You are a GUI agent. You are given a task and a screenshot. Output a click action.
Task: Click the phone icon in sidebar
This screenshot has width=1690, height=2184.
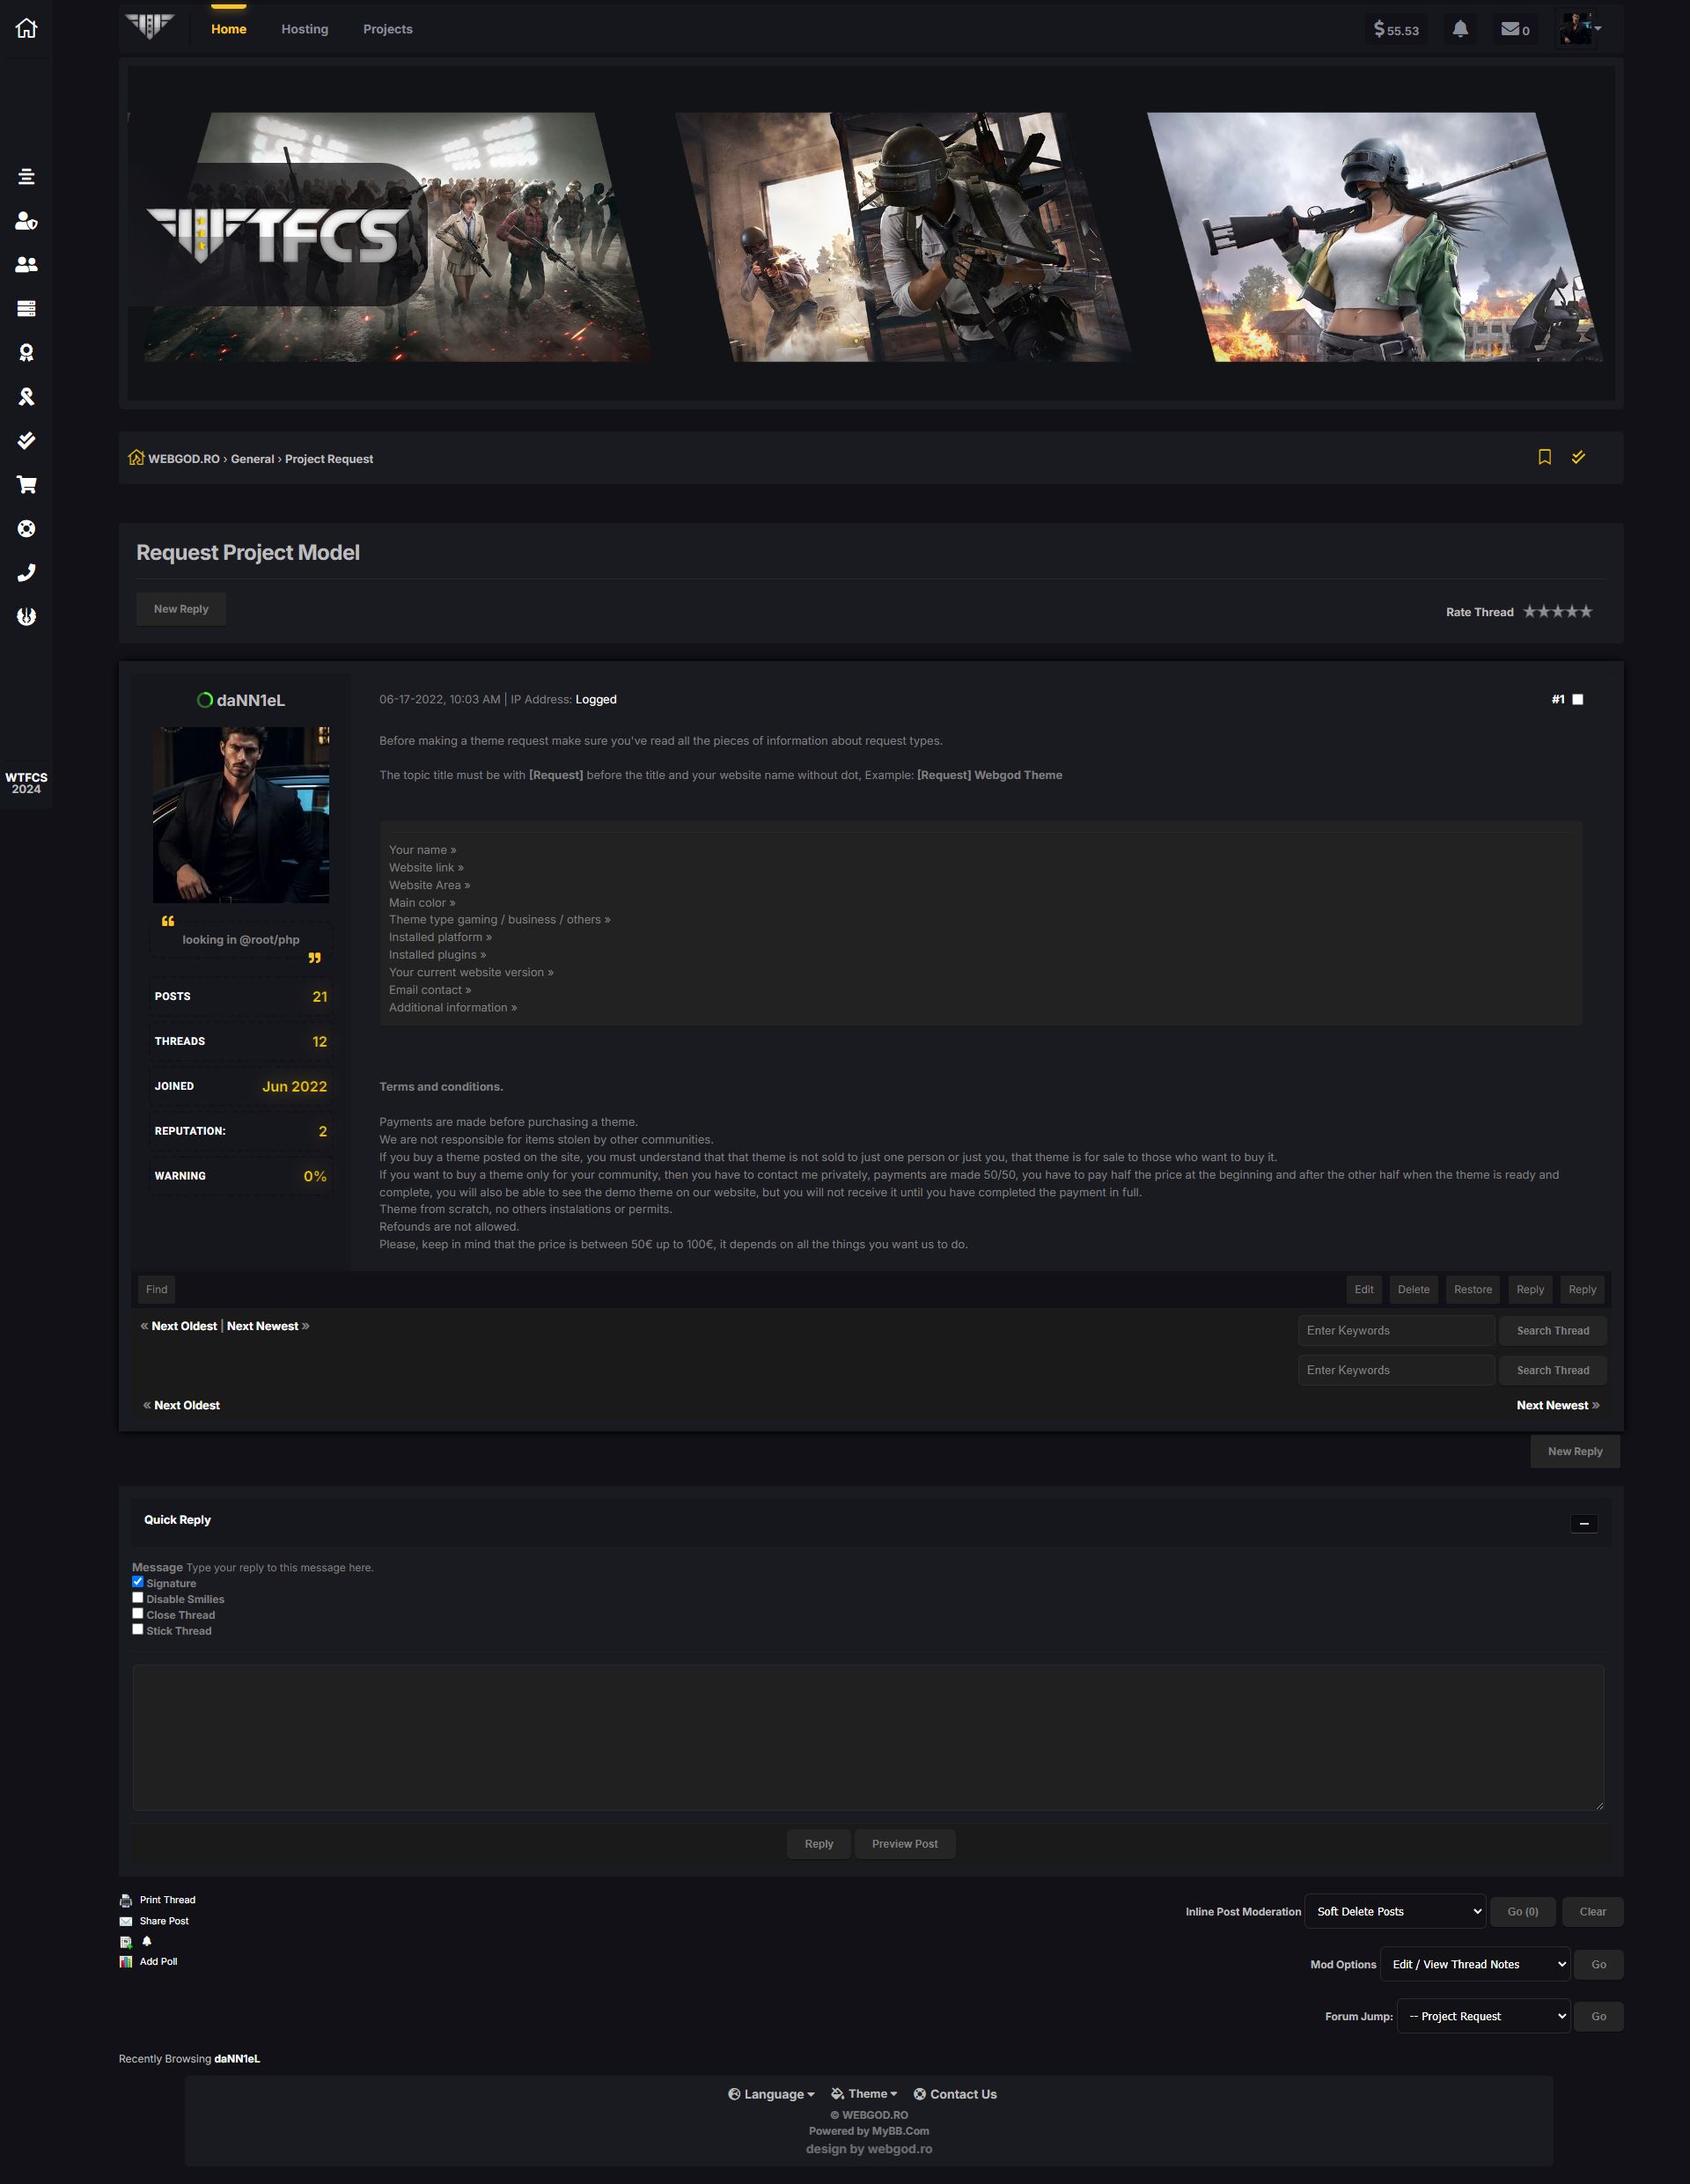tap(26, 573)
